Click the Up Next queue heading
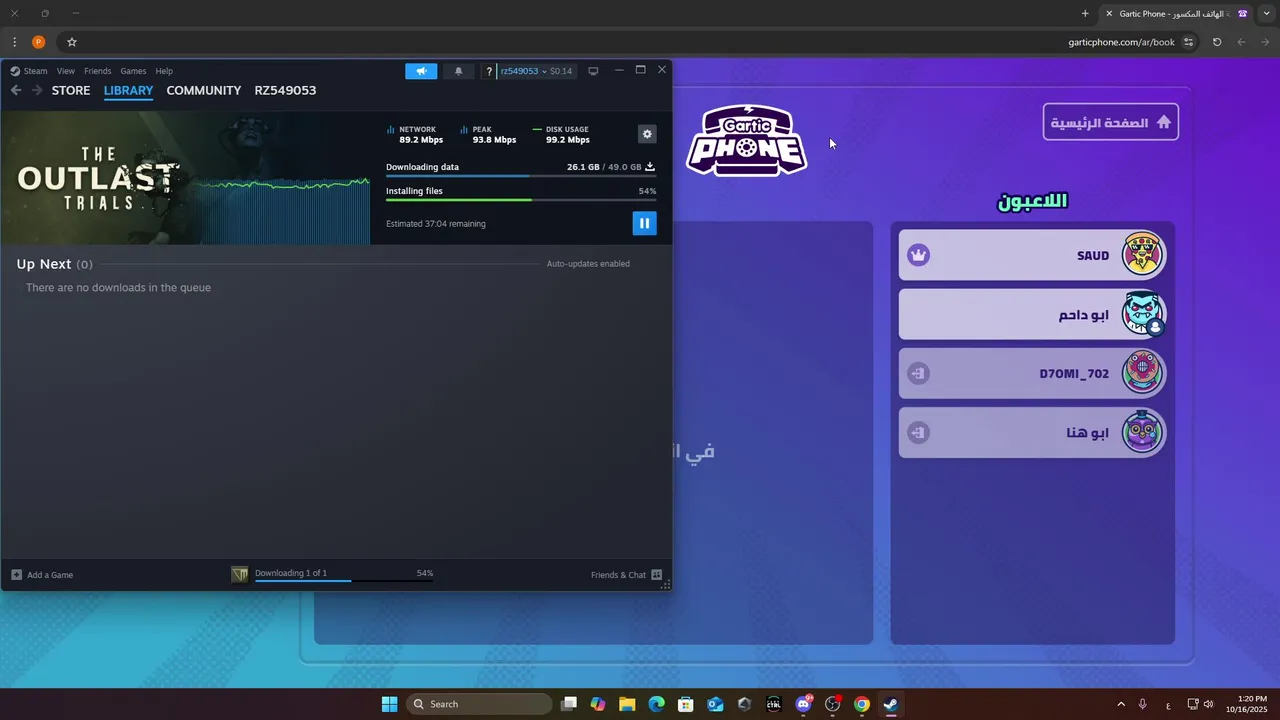Viewport: 1280px width, 720px height. (x=54, y=264)
